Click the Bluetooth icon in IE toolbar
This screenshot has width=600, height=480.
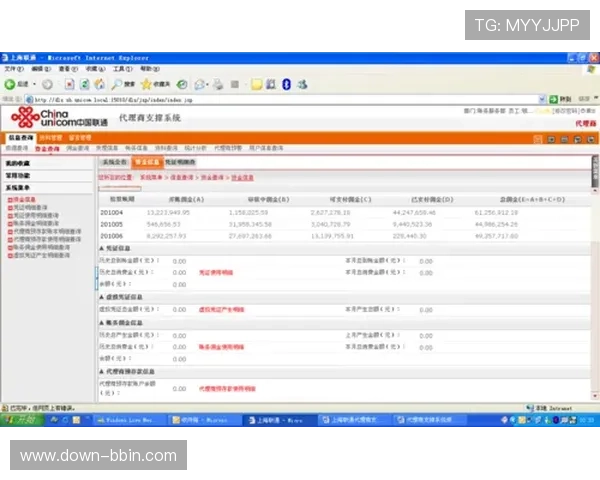pos(285,84)
